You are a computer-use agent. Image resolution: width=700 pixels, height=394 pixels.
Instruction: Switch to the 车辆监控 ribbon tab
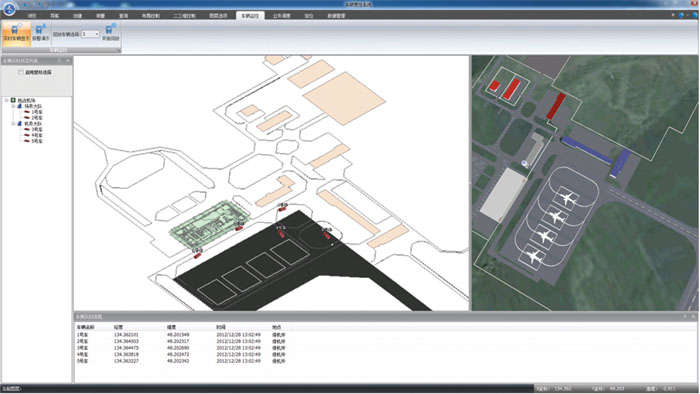[250, 16]
